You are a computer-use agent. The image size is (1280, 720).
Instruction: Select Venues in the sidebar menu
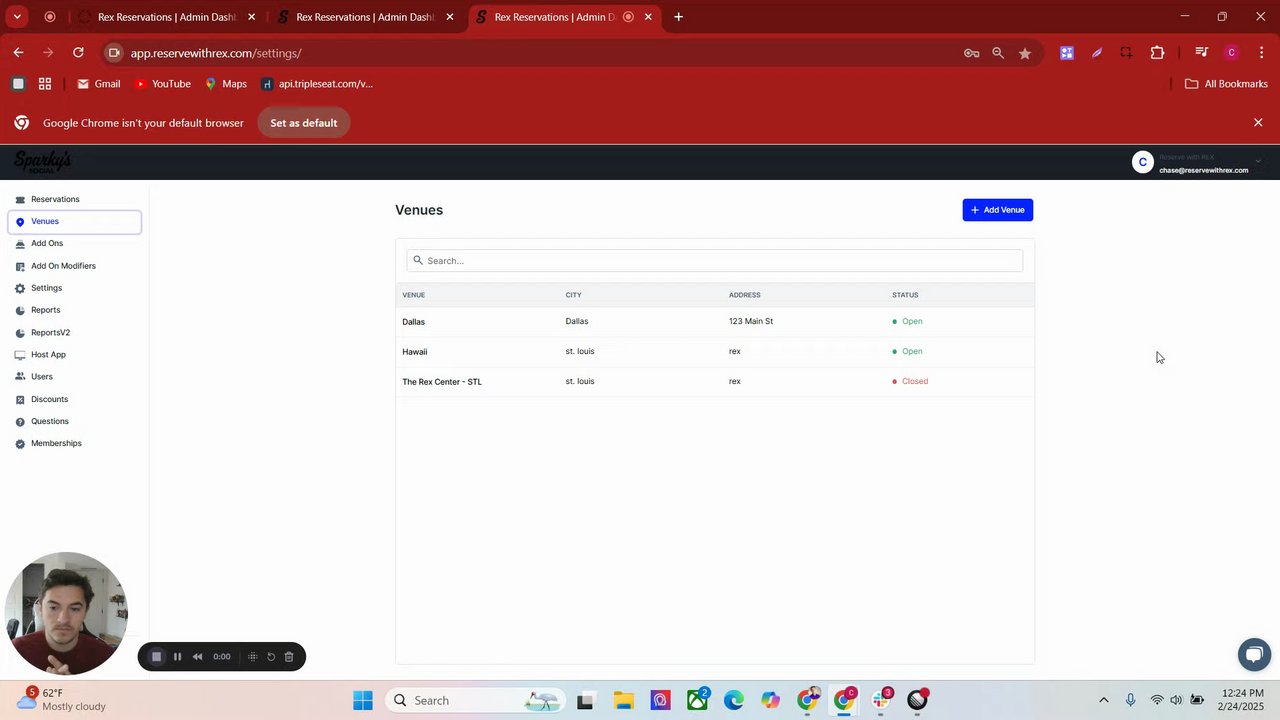[74, 221]
